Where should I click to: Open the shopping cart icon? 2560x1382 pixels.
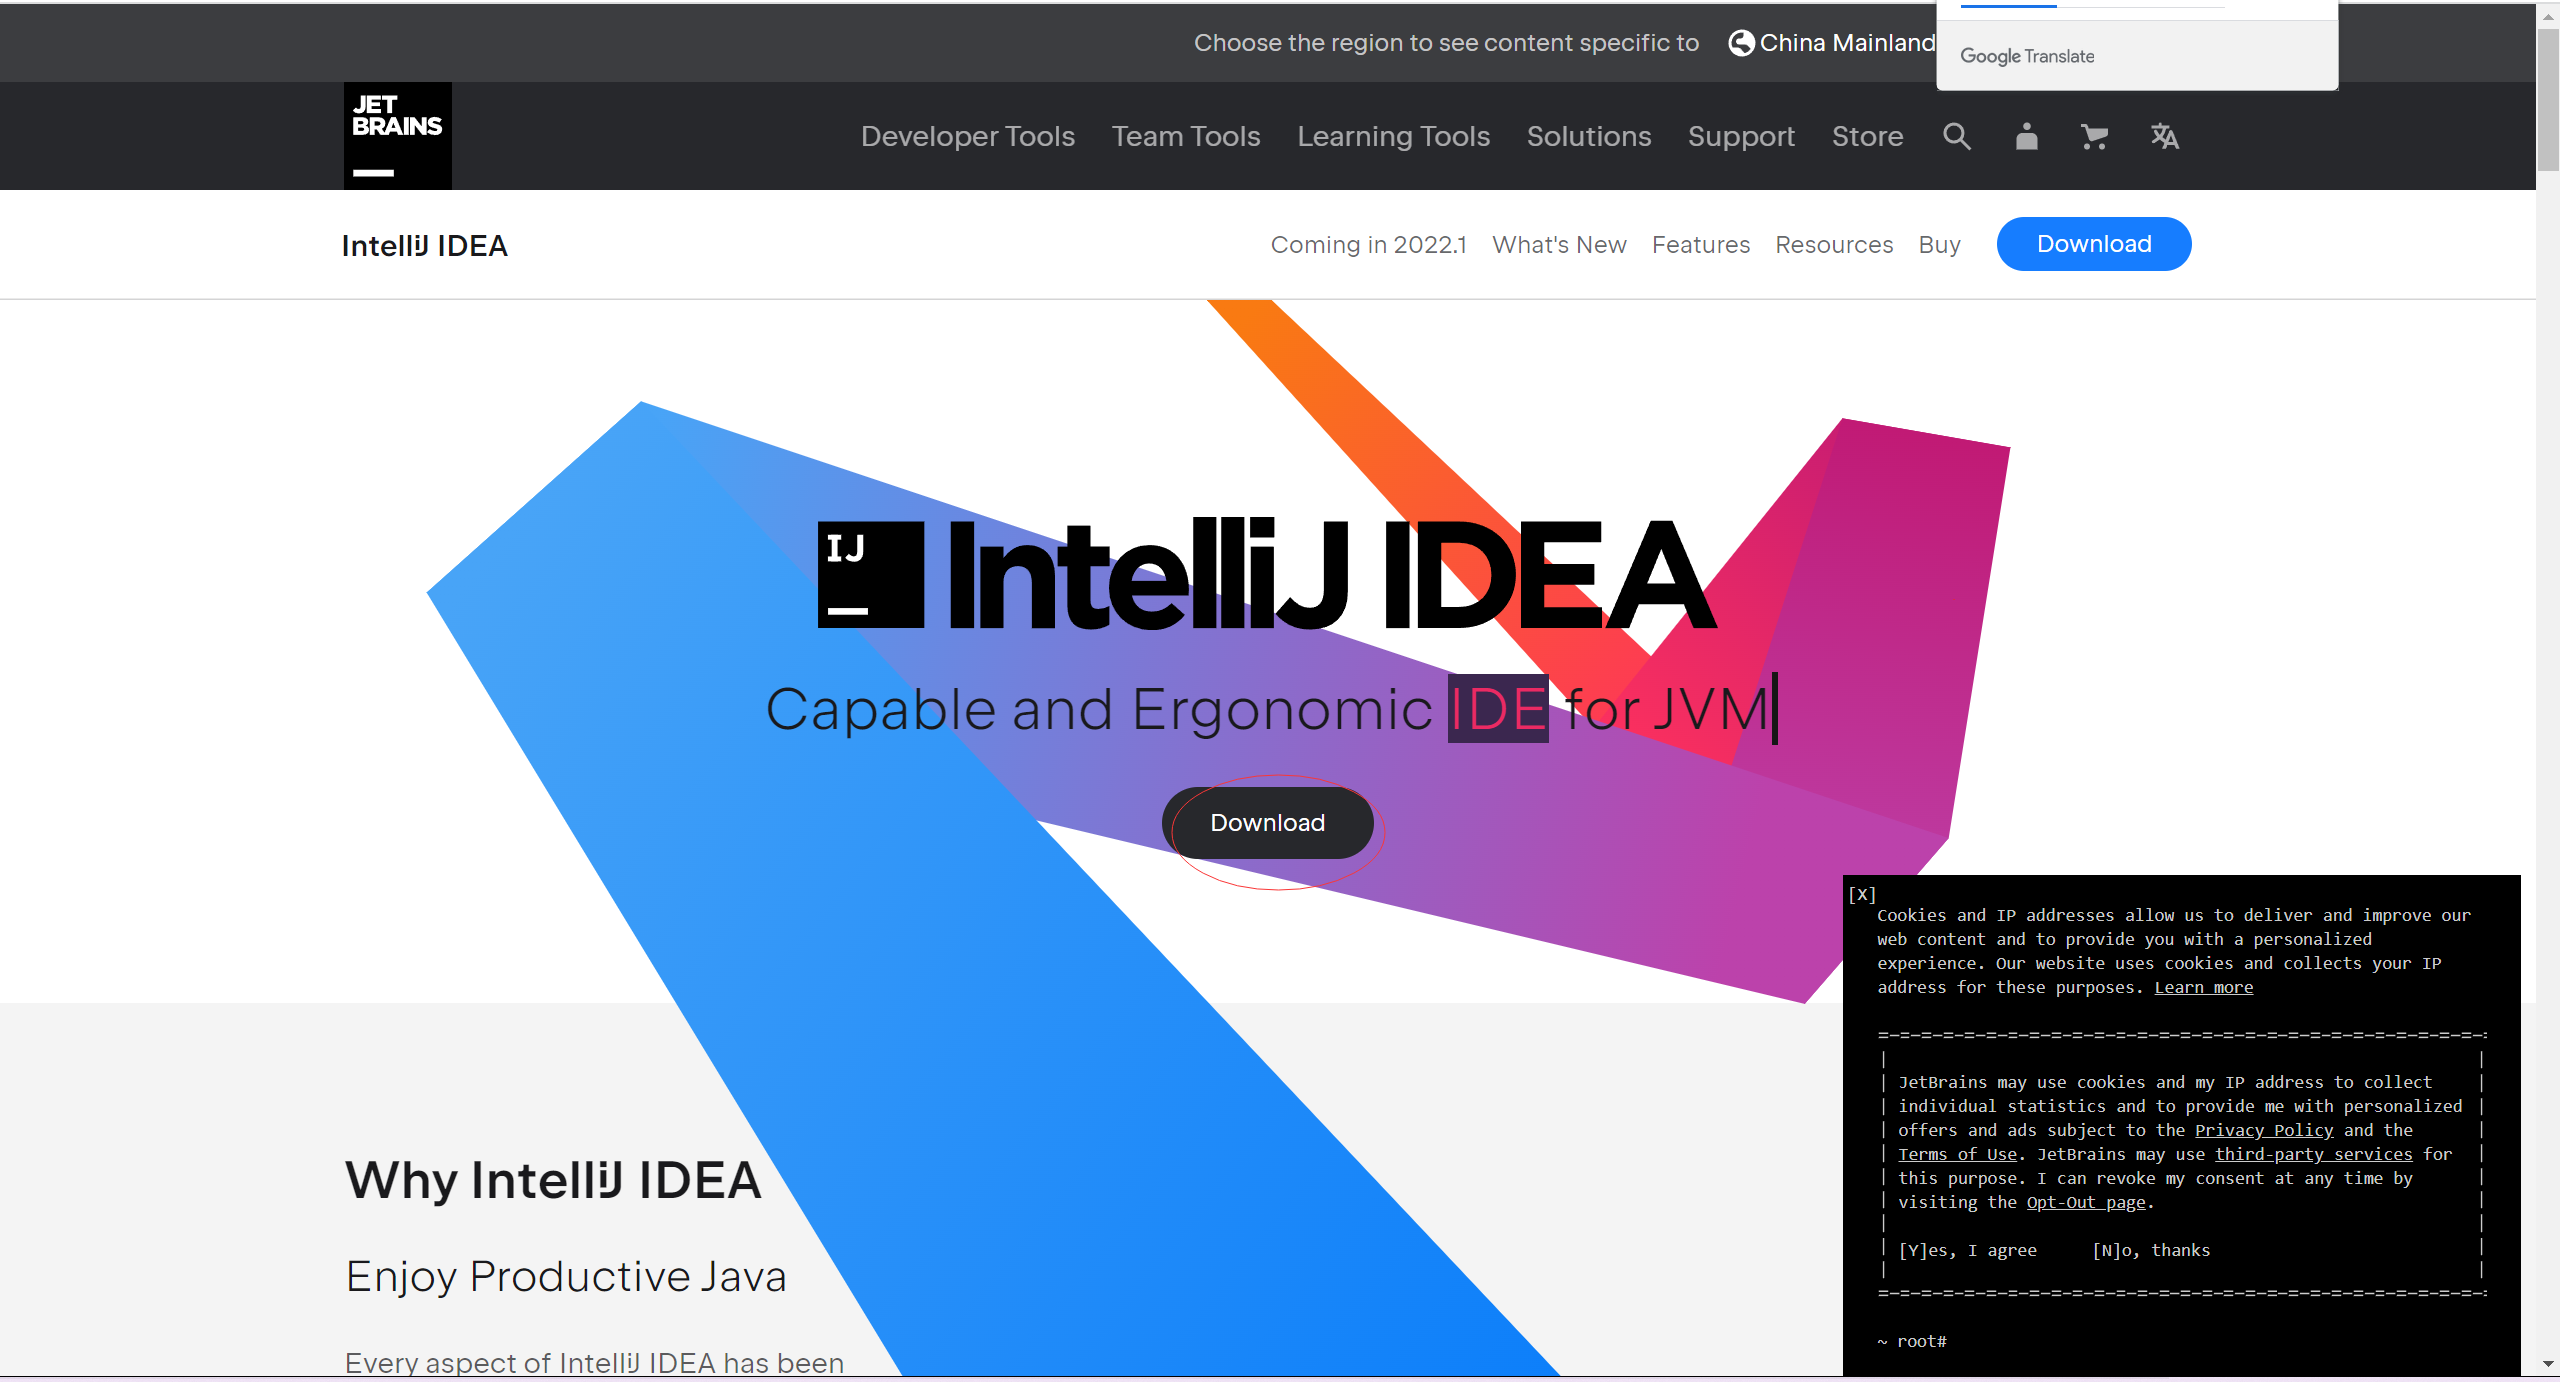pos(2094,136)
